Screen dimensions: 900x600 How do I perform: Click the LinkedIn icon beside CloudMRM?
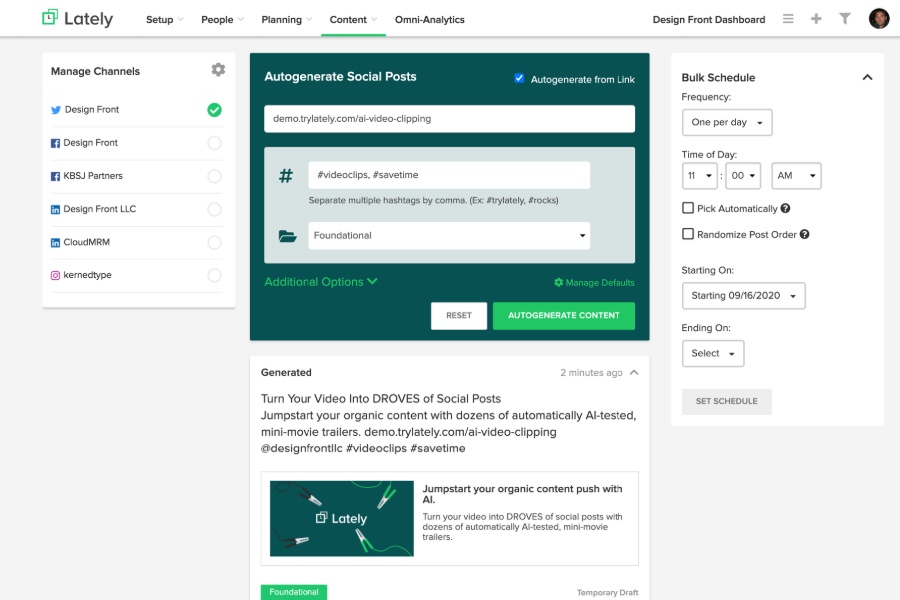pos(55,243)
